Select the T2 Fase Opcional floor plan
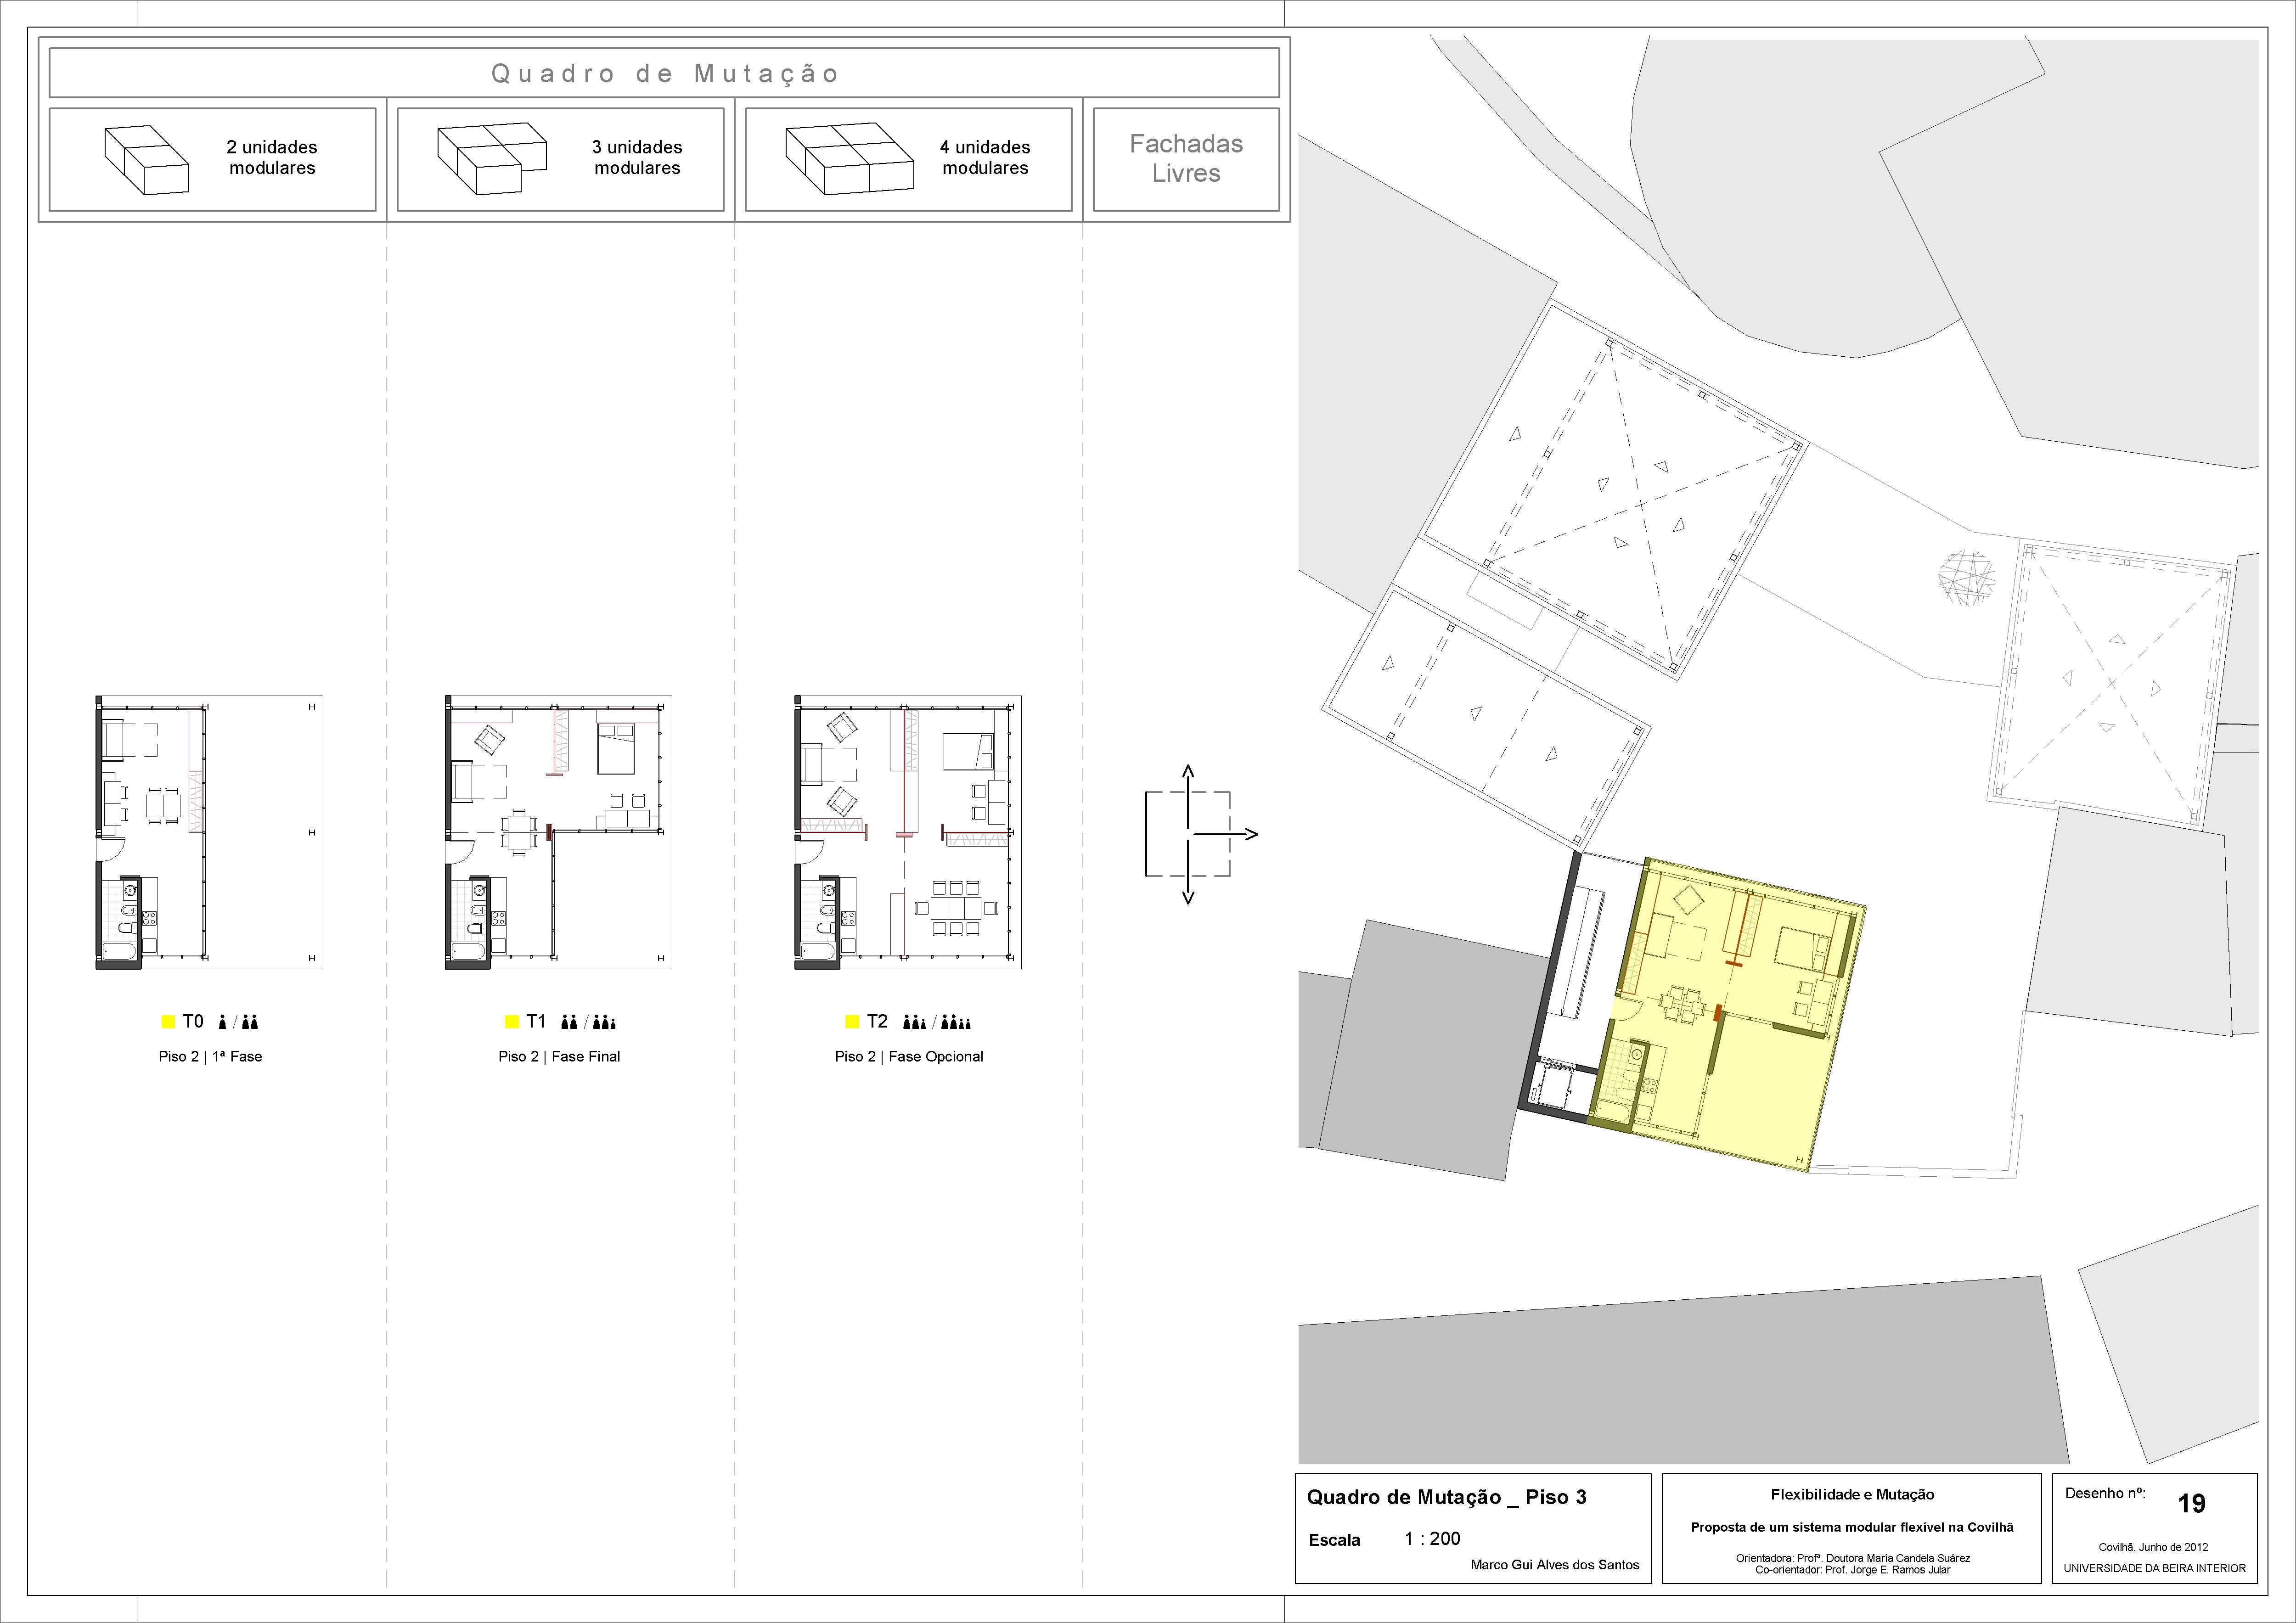This screenshot has height=1623, width=2296. click(x=907, y=832)
